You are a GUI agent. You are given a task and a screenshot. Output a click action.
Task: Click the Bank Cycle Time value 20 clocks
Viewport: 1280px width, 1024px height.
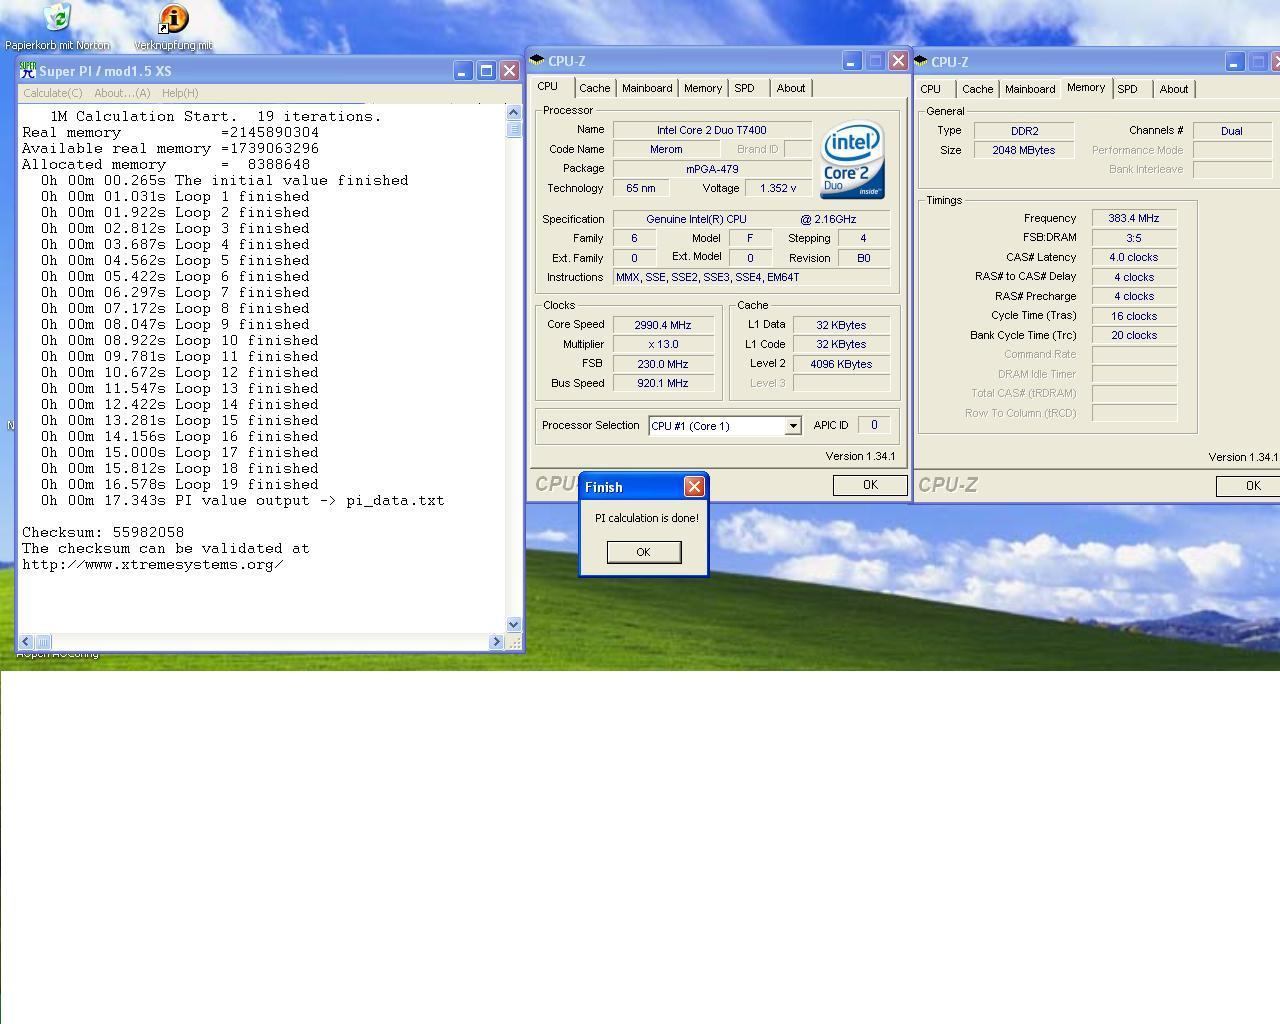click(1134, 335)
